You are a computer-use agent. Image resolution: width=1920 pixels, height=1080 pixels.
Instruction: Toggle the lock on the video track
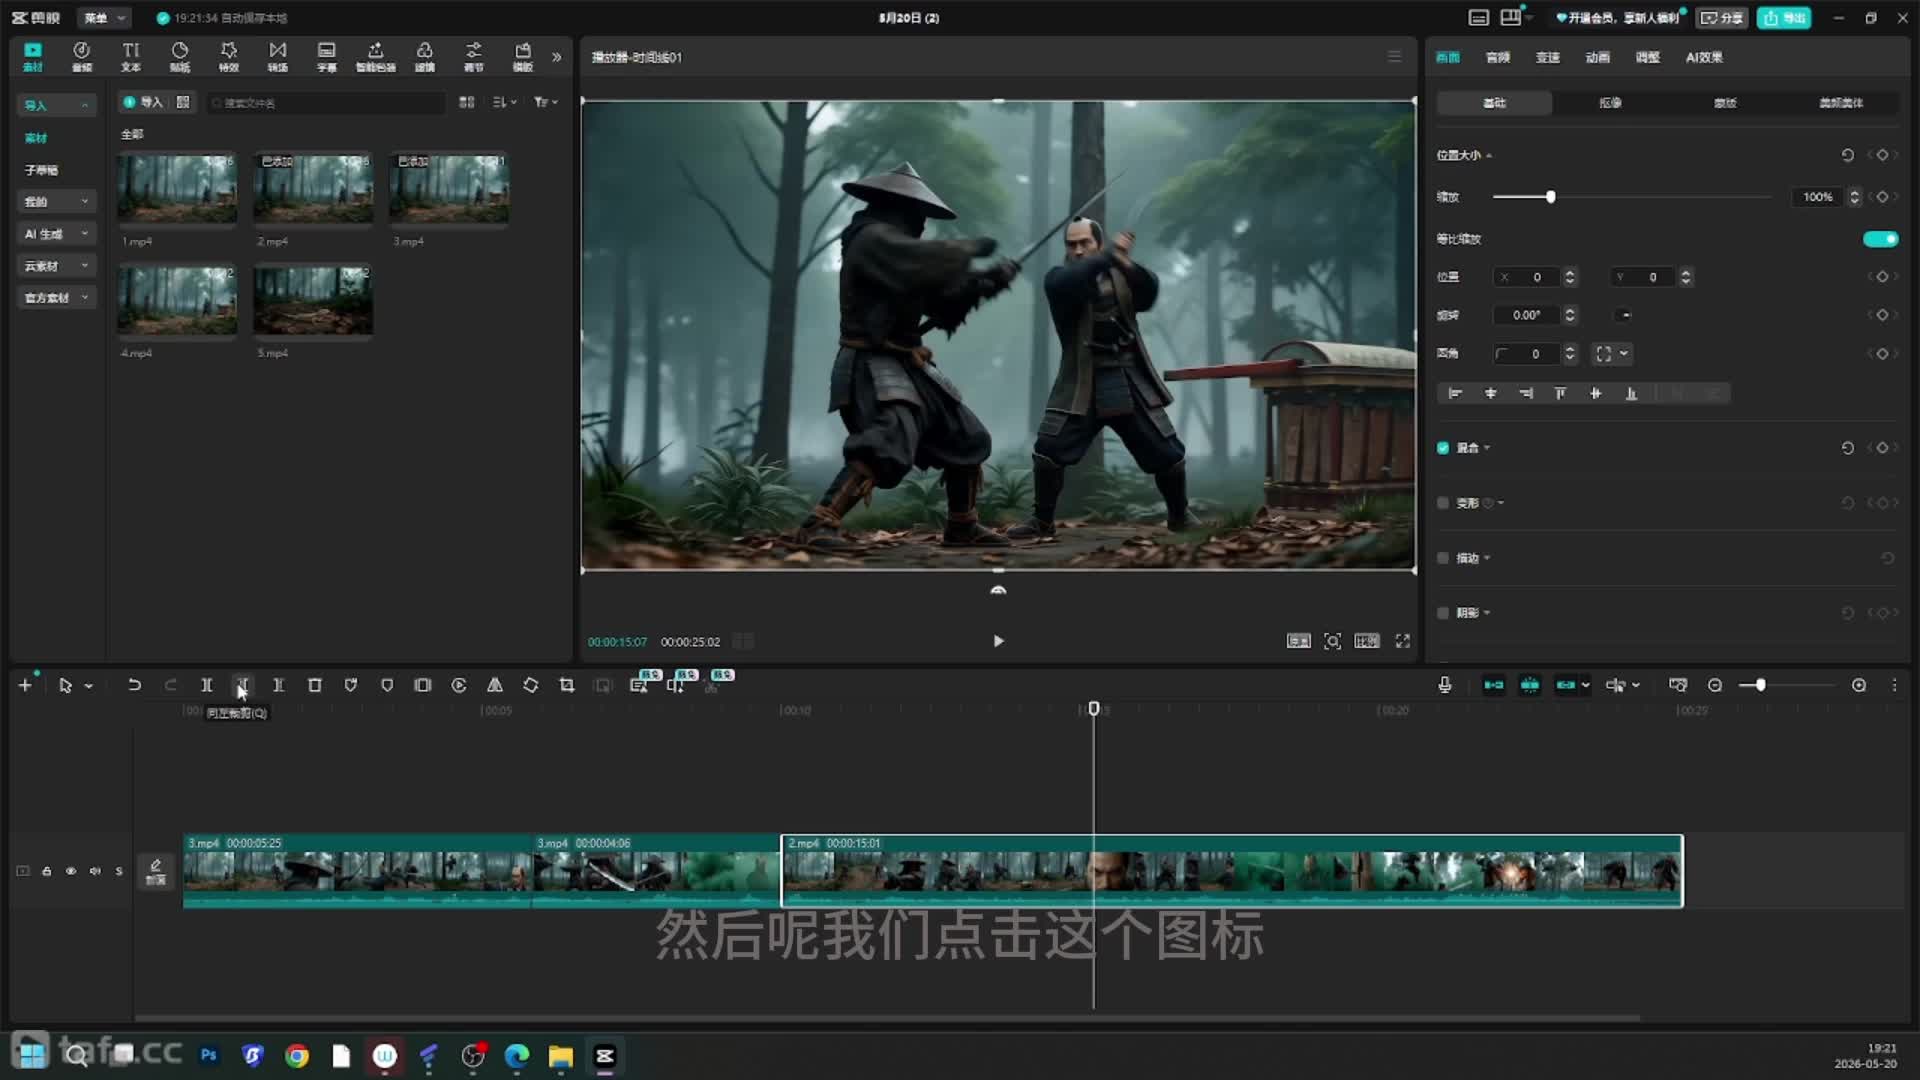(x=47, y=871)
